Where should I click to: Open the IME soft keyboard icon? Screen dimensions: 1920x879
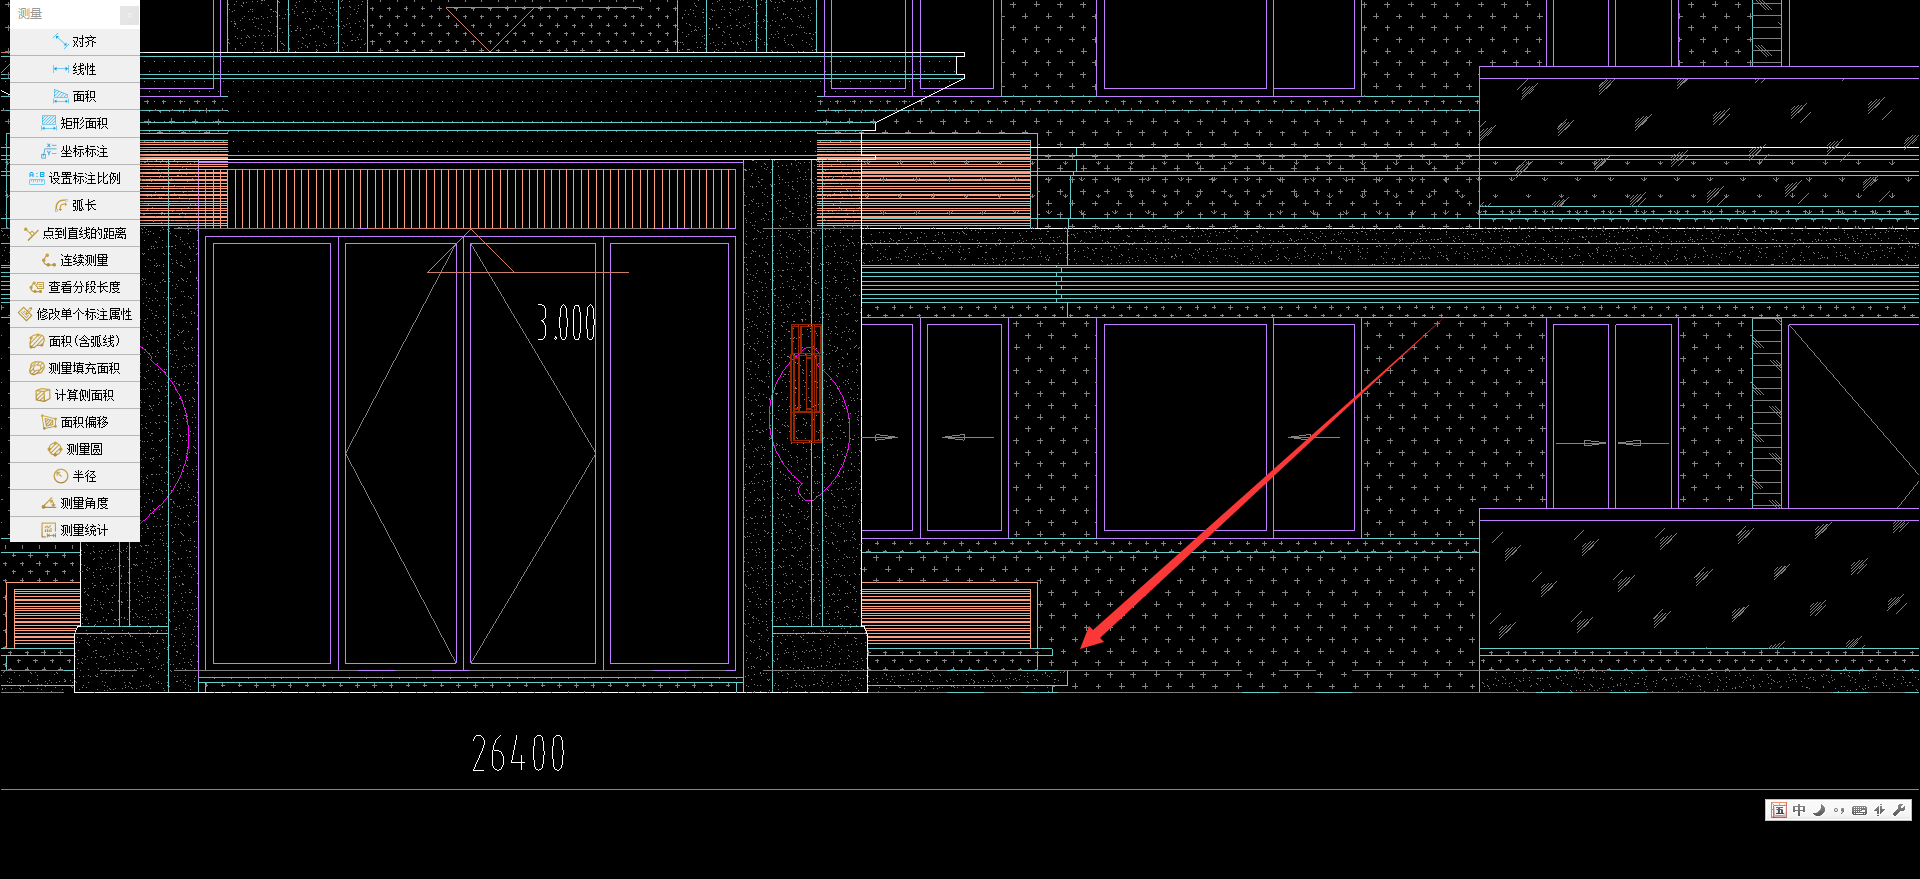pos(1859,810)
